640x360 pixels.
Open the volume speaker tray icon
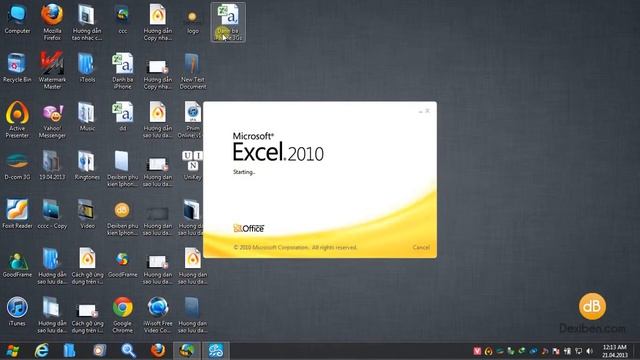[589, 351]
